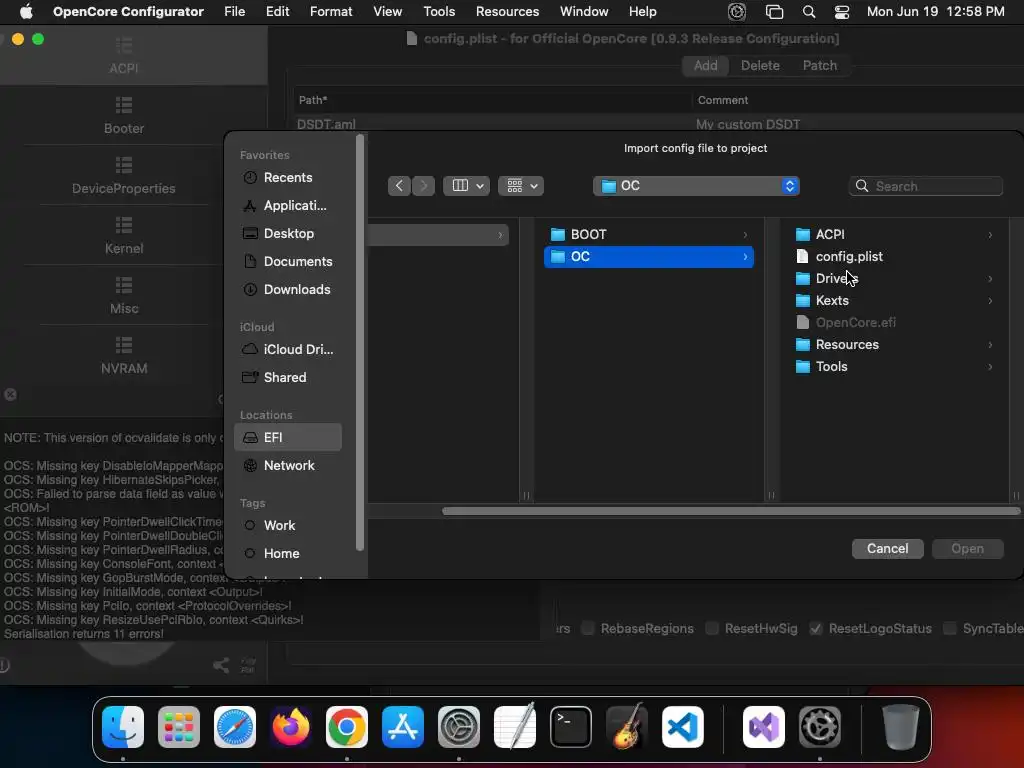This screenshot has width=1024, height=768.
Task: Open the Misc section in sidebar
Action: 123,296
